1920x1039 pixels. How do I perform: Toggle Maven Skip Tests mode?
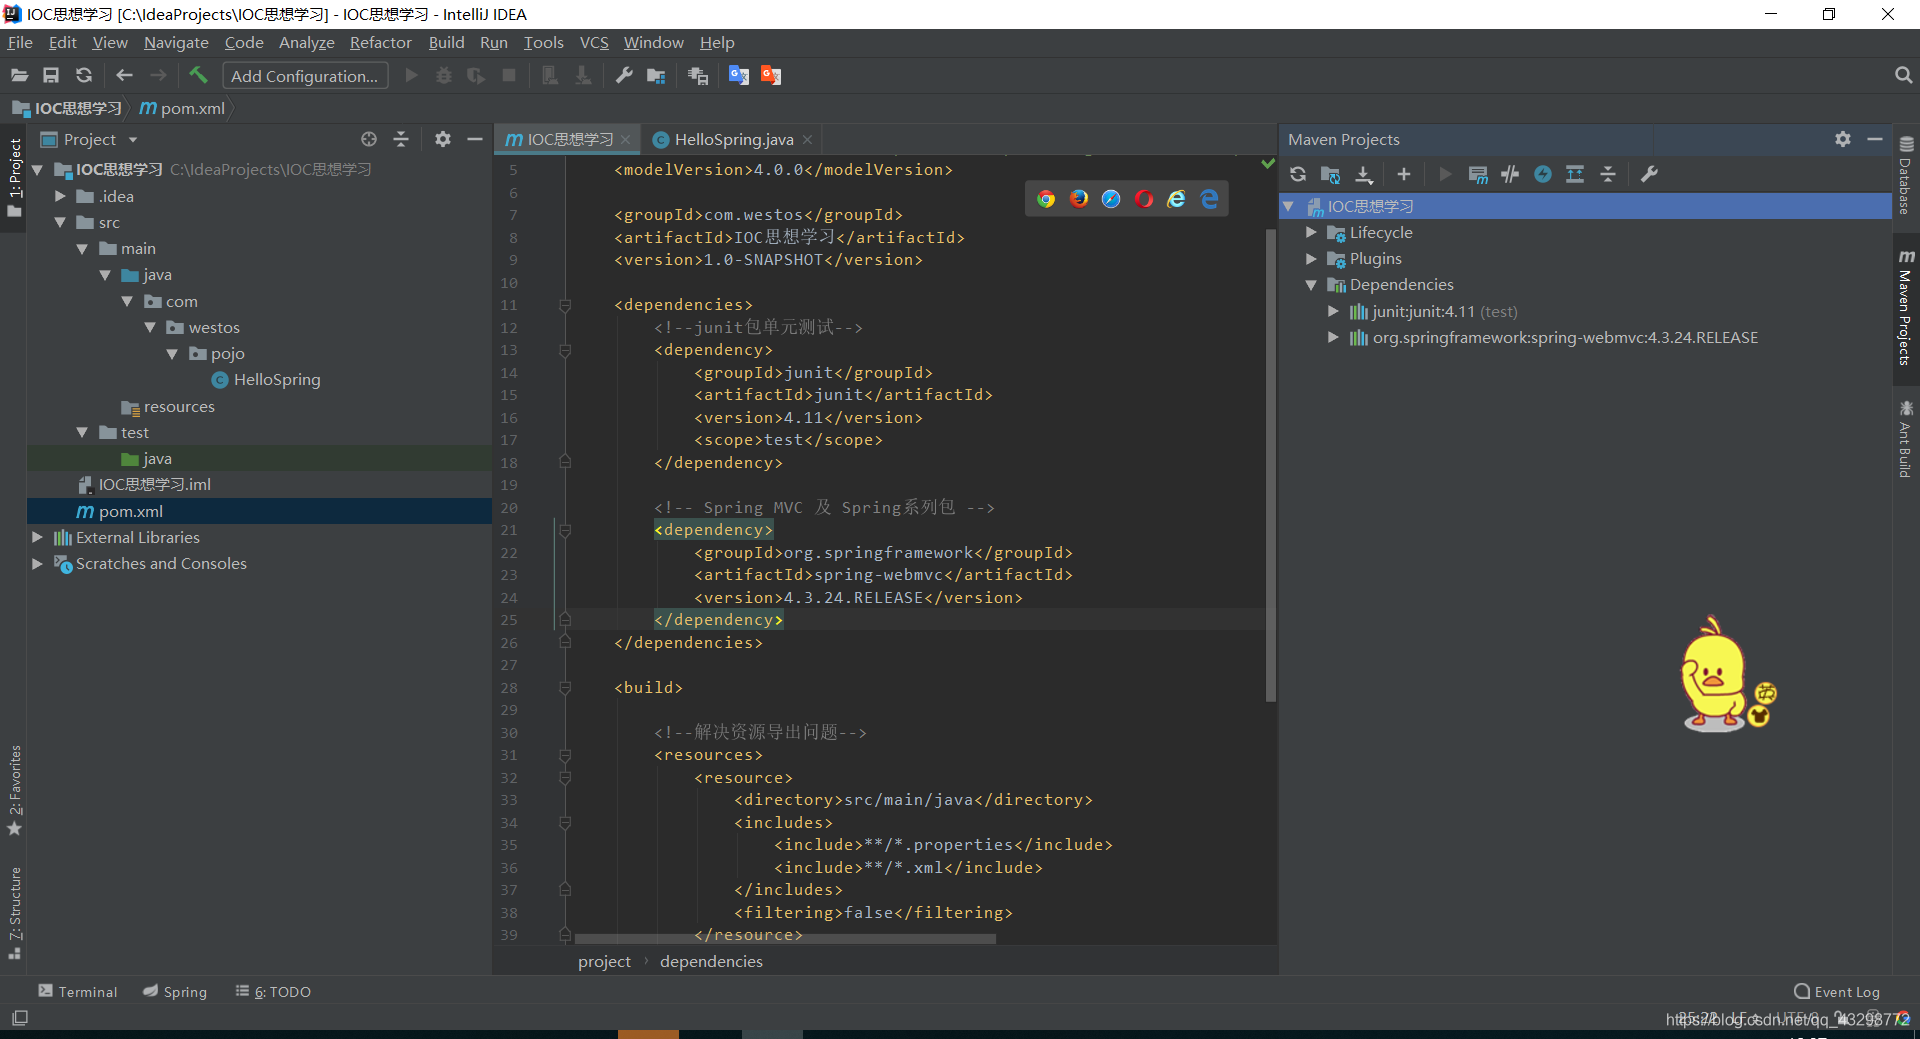click(x=1543, y=174)
